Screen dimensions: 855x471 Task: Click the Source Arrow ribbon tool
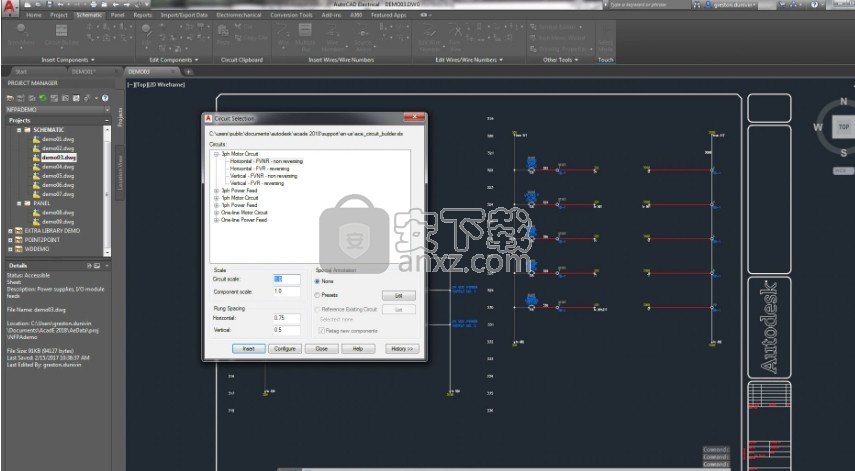tap(363, 35)
